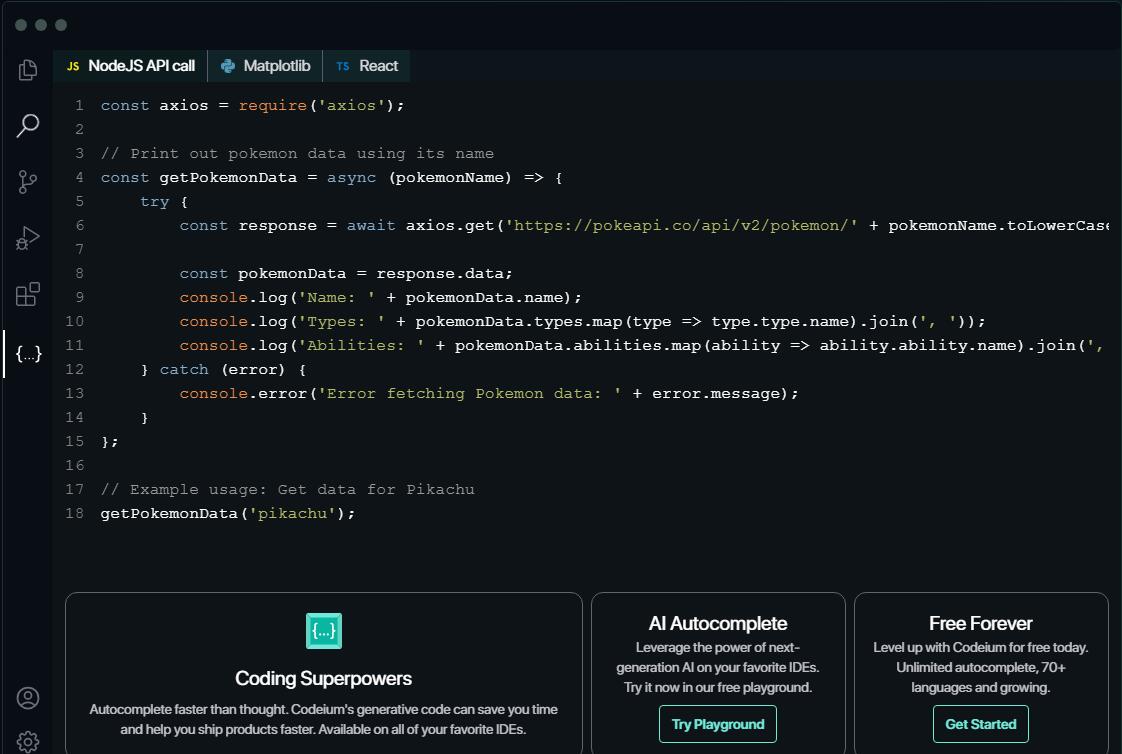1122x754 pixels.
Task: Click the Get Started button
Action: point(980,724)
